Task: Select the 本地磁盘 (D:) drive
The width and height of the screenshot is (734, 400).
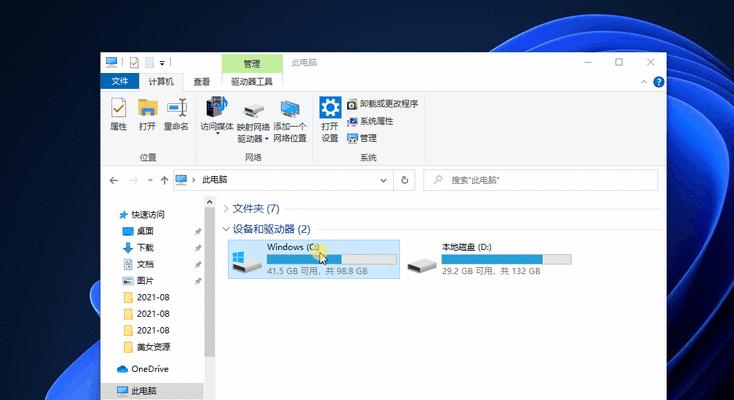Action: click(x=489, y=259)
